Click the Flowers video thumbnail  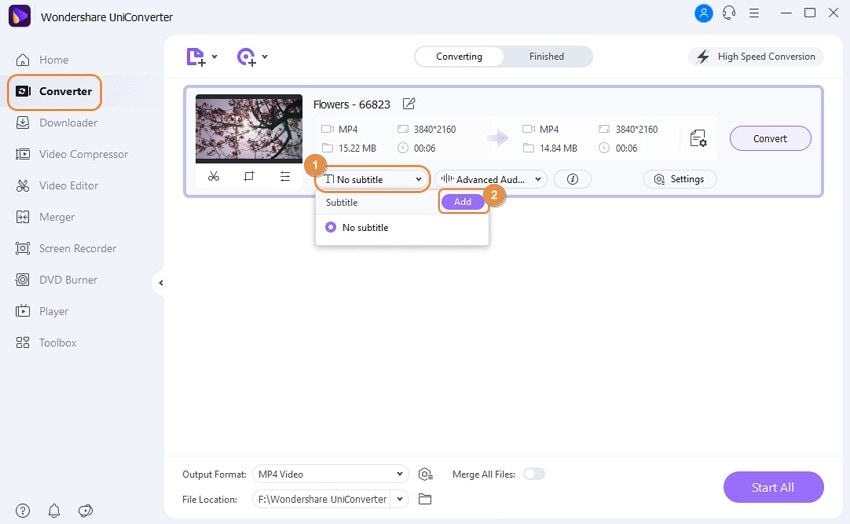249,128
